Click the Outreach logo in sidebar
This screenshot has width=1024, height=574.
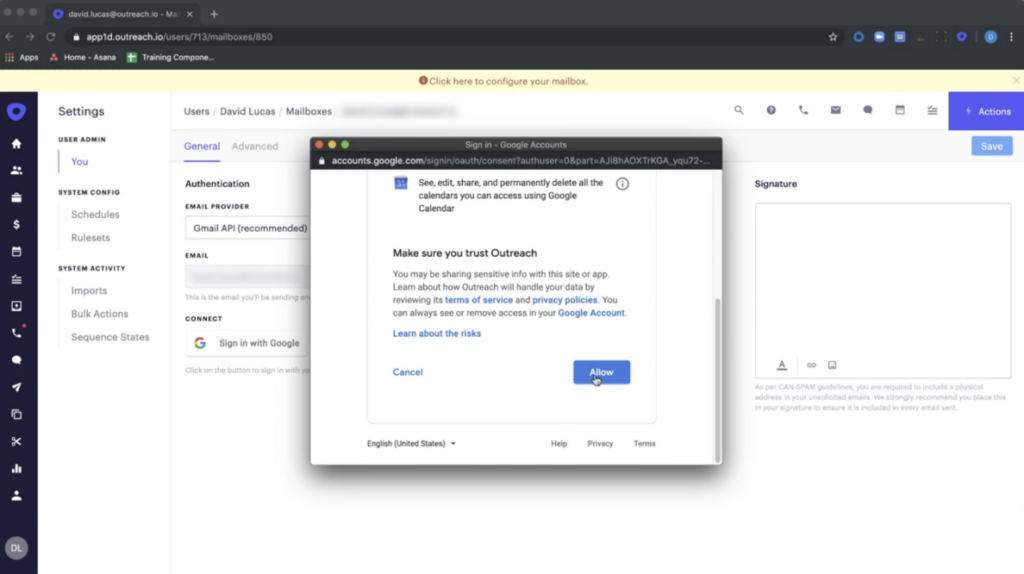[16, 112]
